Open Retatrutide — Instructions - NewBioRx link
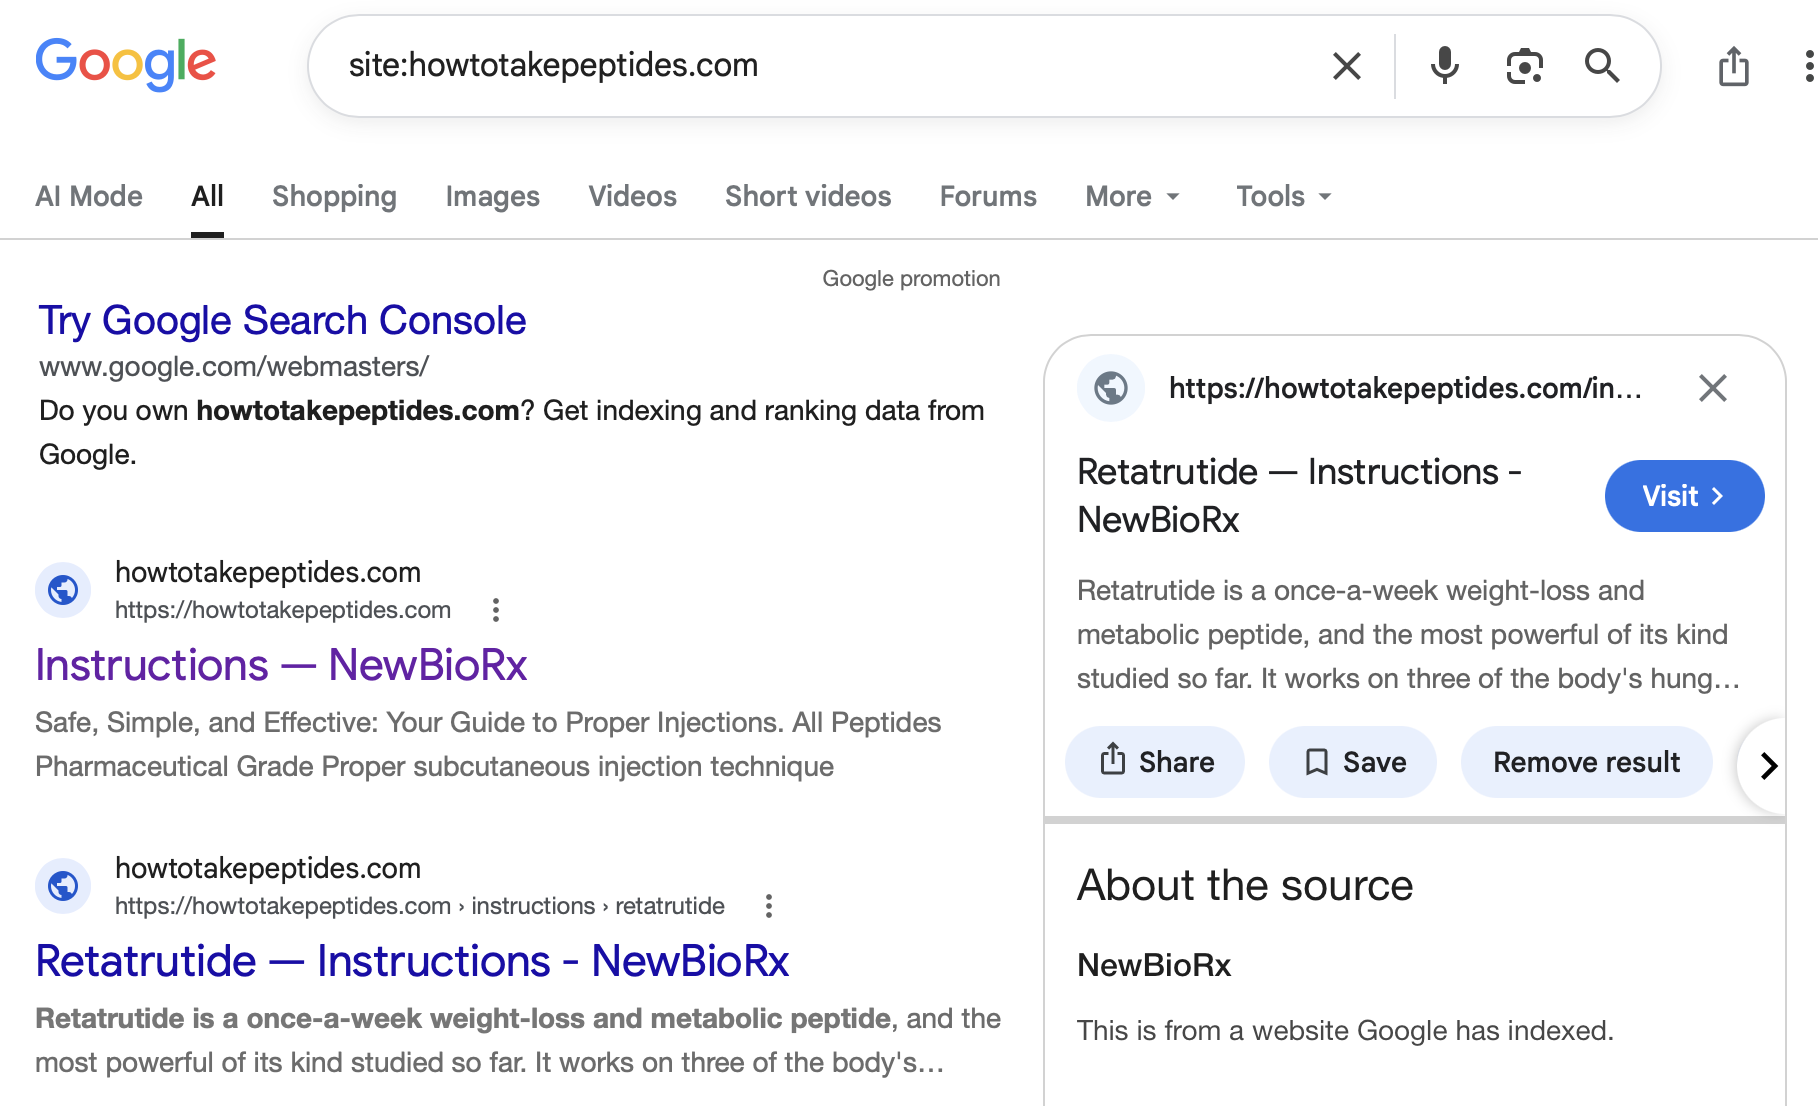Viewport: 1818px width, 1106px height. click(x=412, y=961)
